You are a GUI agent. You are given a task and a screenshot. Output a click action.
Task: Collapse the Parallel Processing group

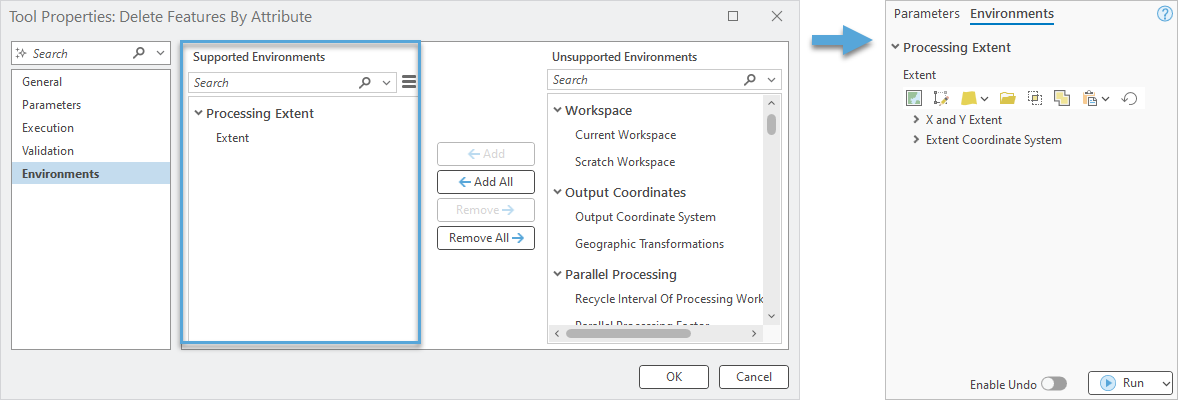pyautogui.click(x=557, y=274)
